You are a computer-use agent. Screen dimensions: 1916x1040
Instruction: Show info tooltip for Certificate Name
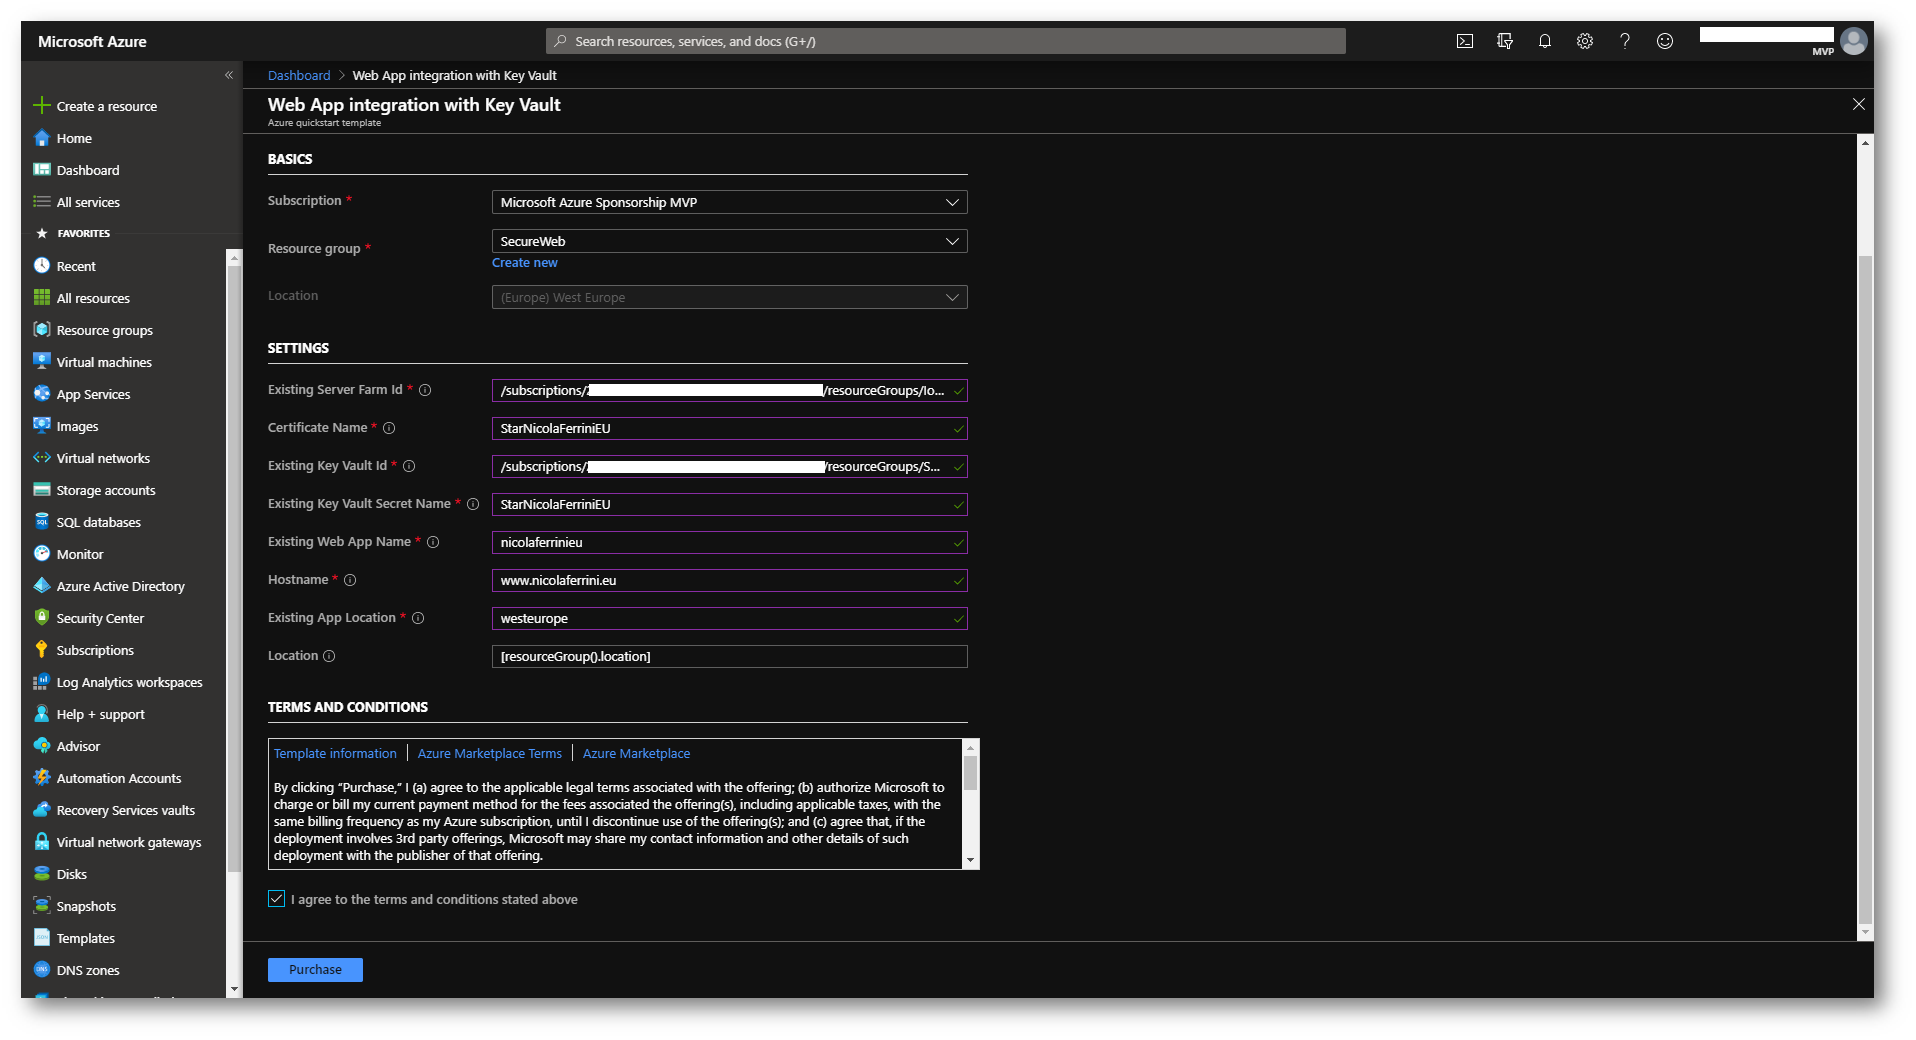(x=389, y=428)
